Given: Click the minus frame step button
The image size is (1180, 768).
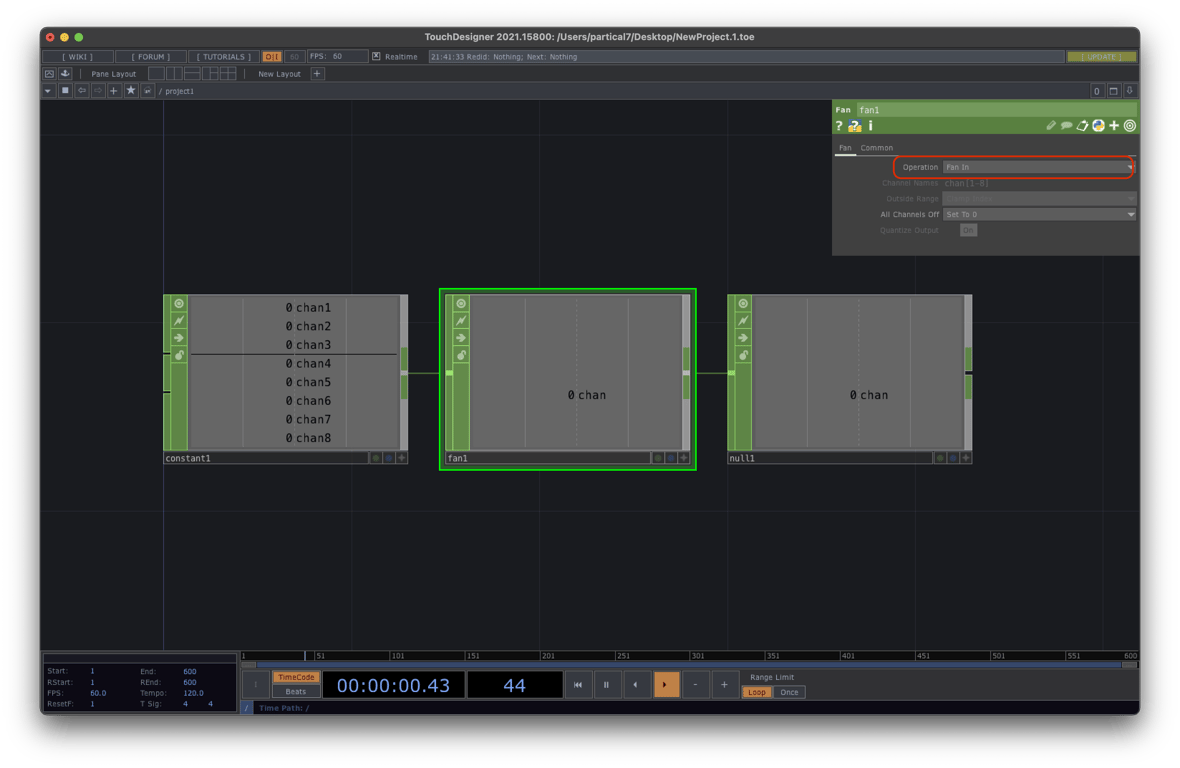Looking at the screenshot, I should 695,685.
